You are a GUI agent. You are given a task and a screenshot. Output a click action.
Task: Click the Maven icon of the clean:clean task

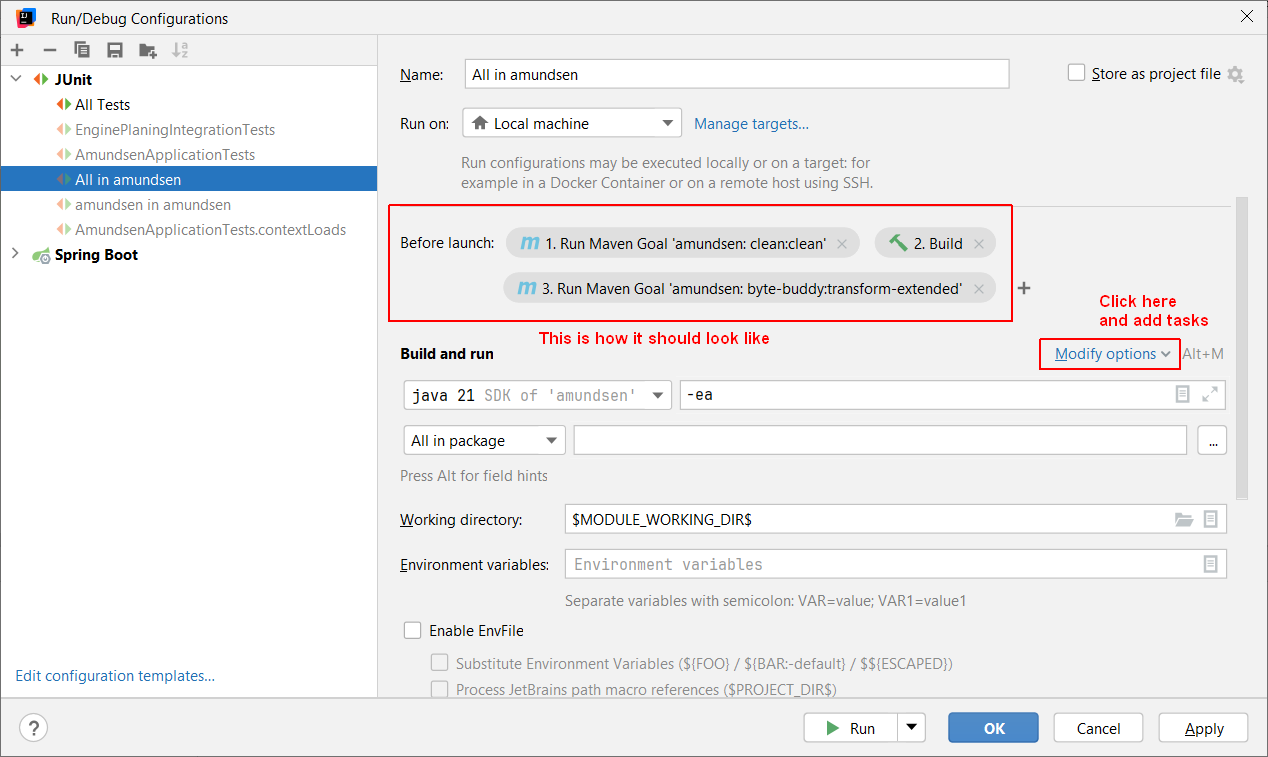click(x=530, y=243)
